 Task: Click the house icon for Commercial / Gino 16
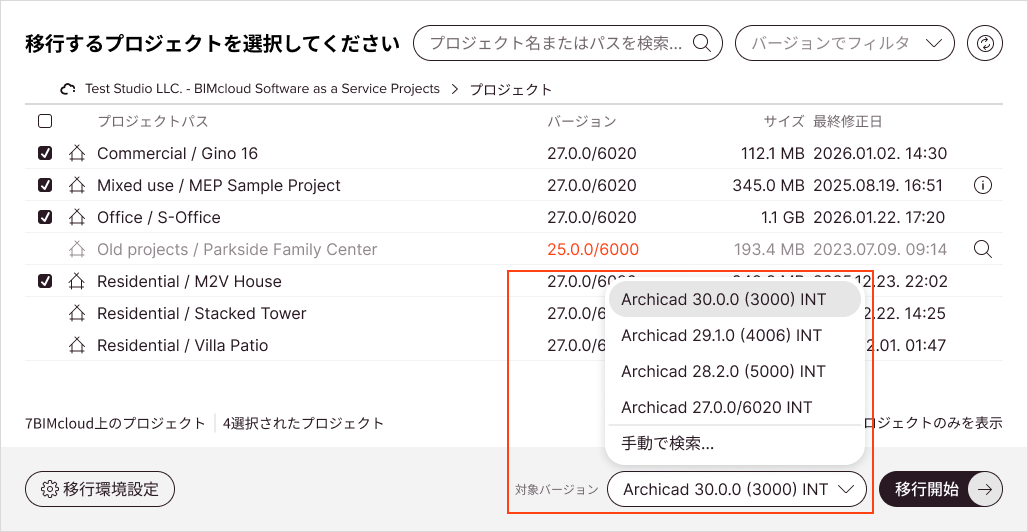[x=77, y=153]
